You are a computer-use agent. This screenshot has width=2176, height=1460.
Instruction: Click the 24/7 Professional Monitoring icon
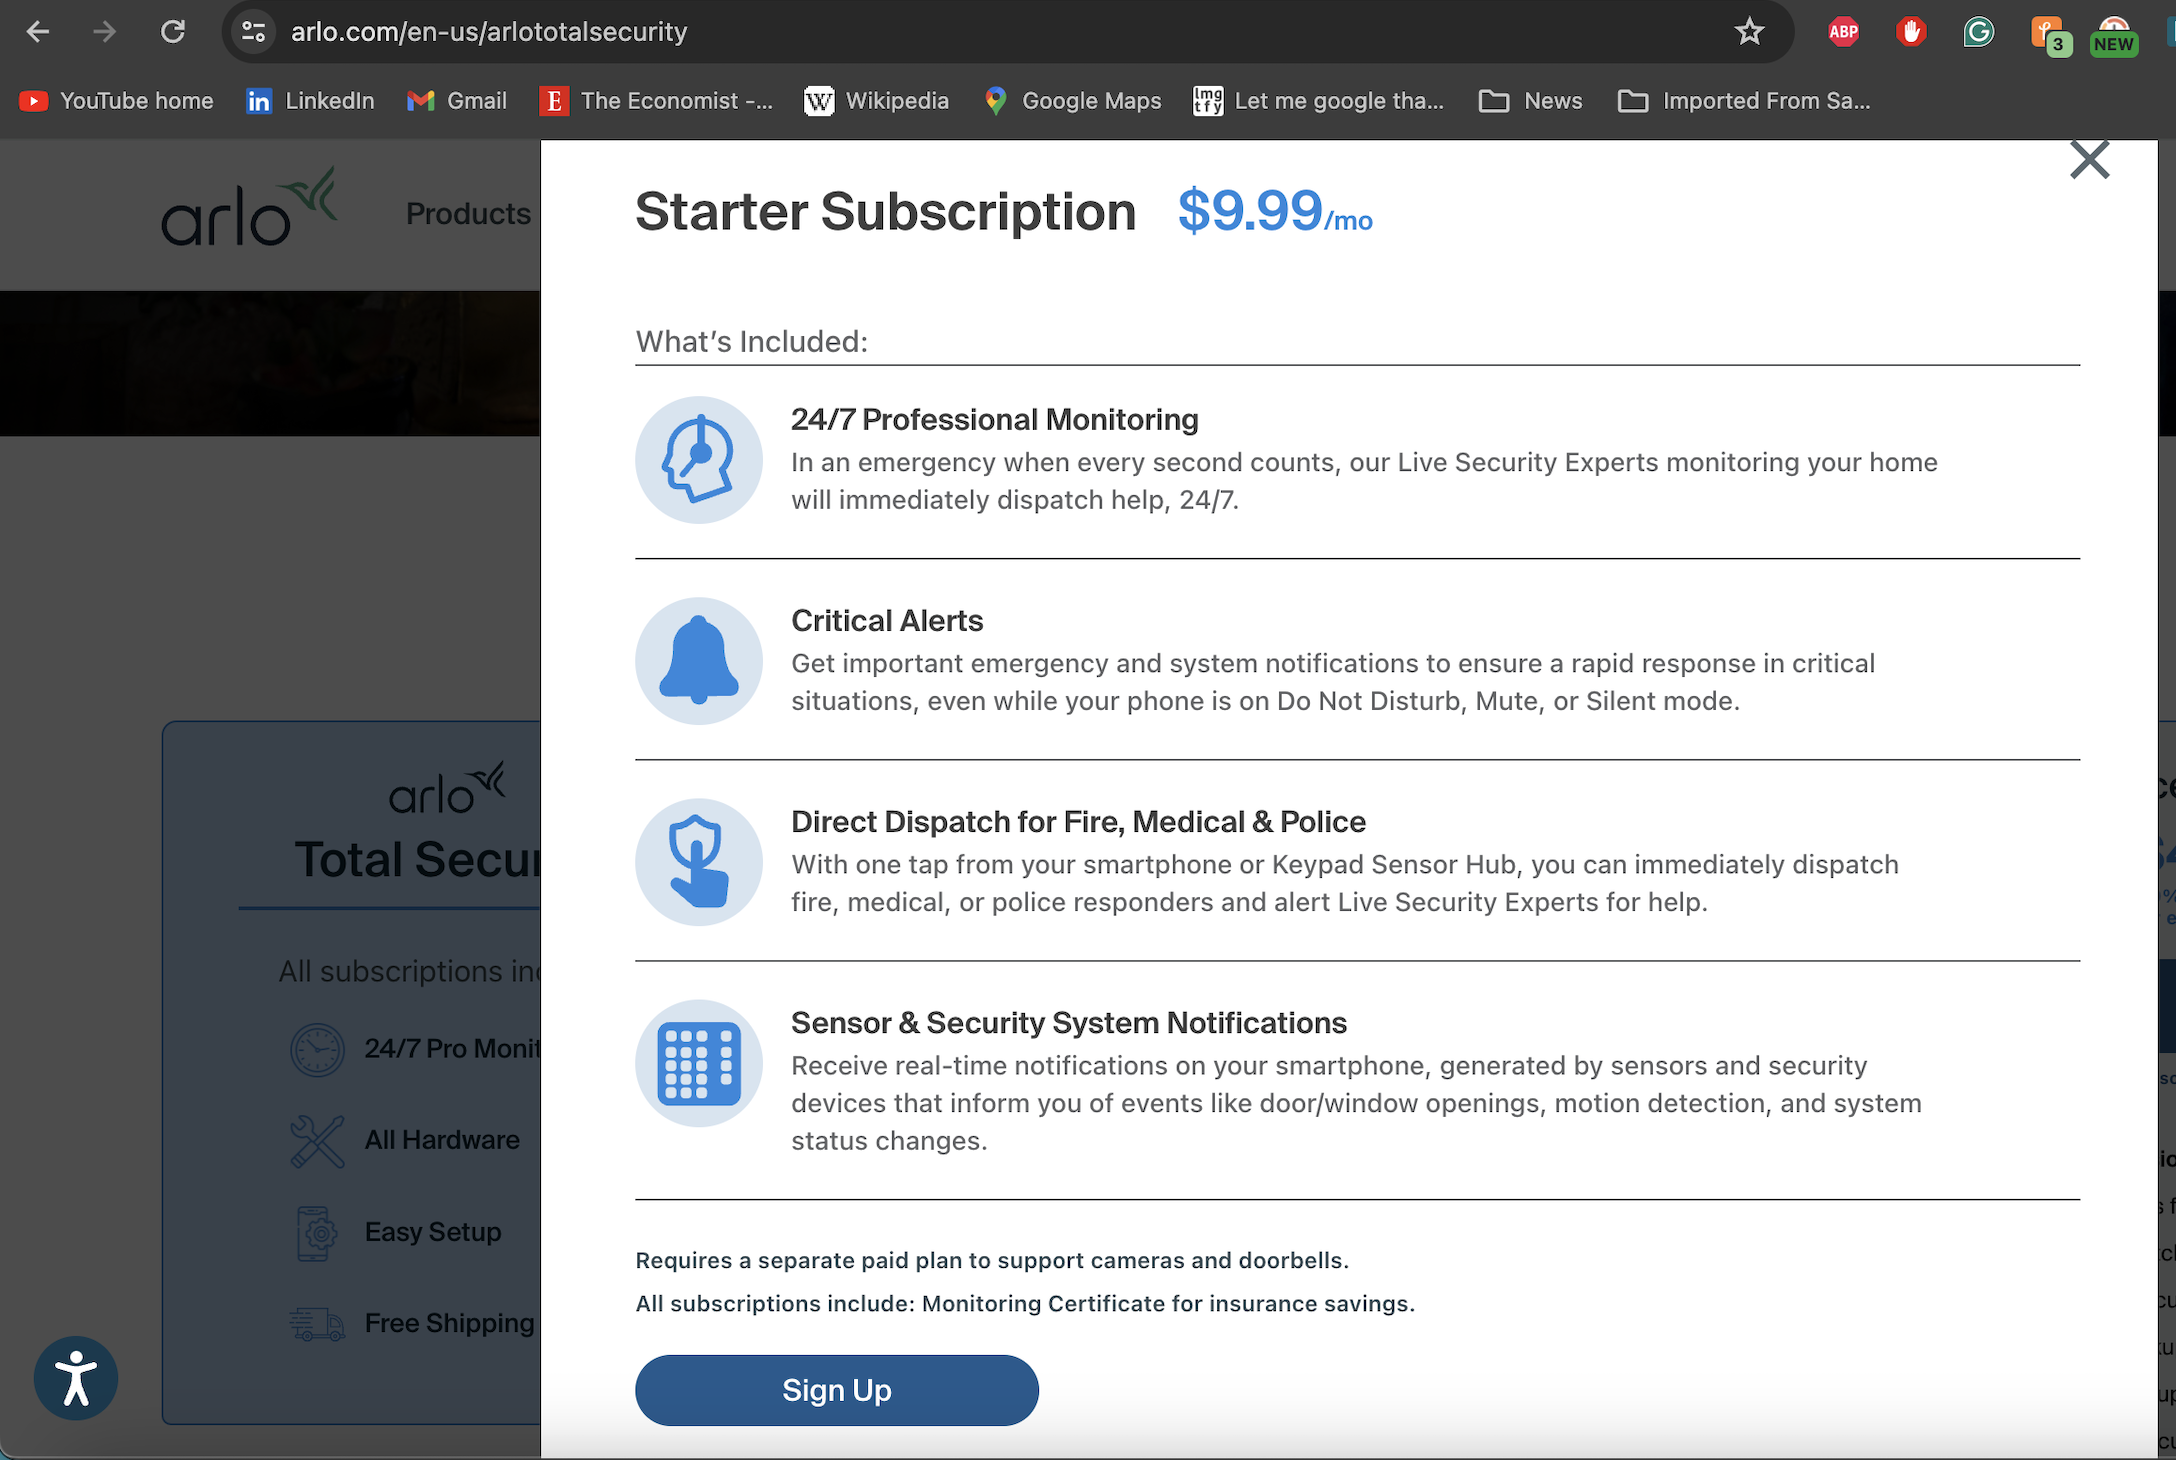coord(699,460)
